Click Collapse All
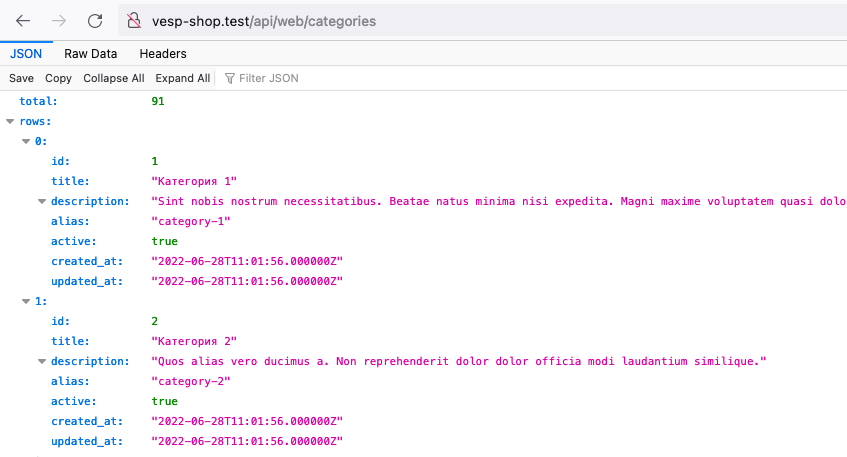Image resolution: width=847 pixels, height=457 pixels. 113,78
